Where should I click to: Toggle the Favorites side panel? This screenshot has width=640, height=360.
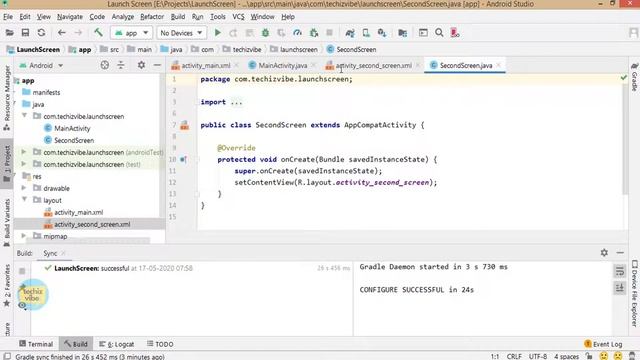pyautogui.click(x=7, y=286)
